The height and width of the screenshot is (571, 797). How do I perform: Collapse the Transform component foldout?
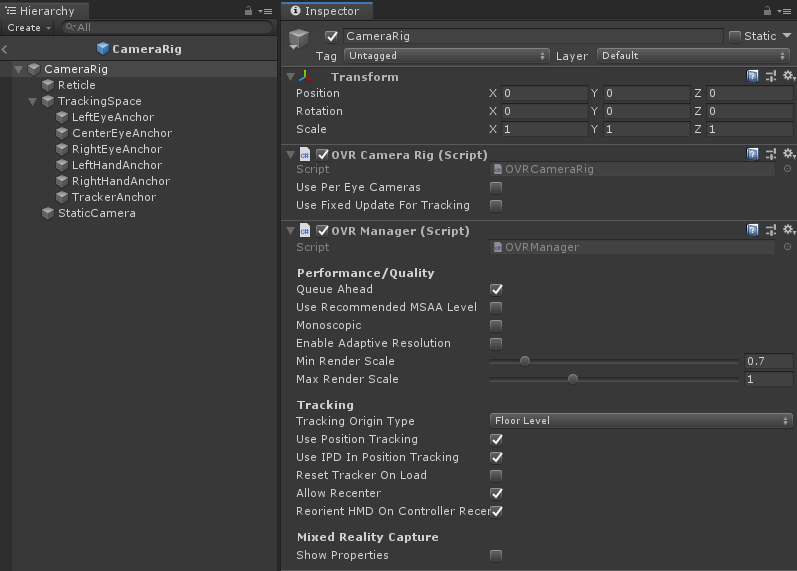click(x=291, y=77)
